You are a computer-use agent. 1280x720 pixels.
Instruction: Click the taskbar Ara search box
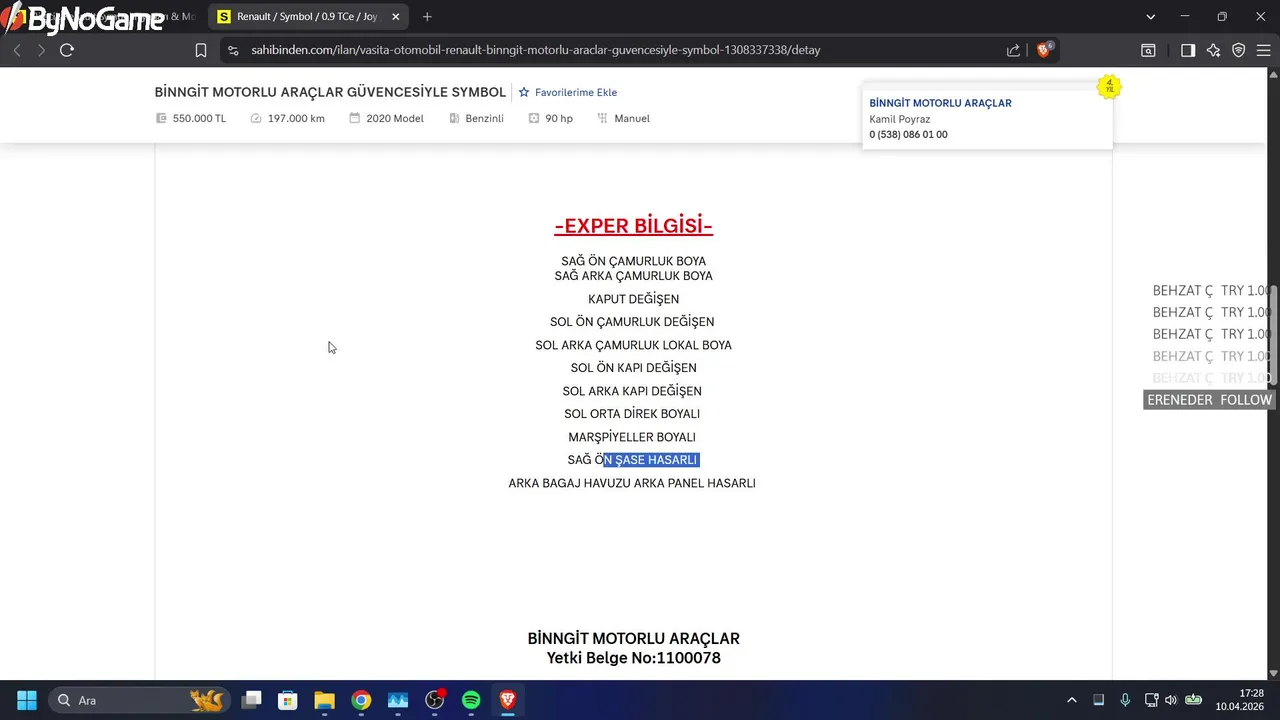click(138, 700)
